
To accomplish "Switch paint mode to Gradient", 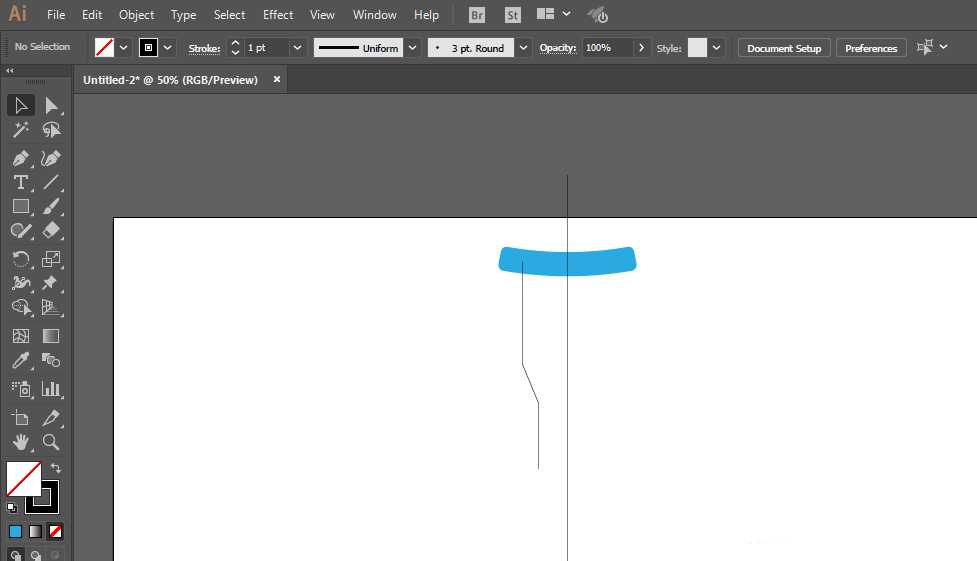I will click(x=35, y=531).
